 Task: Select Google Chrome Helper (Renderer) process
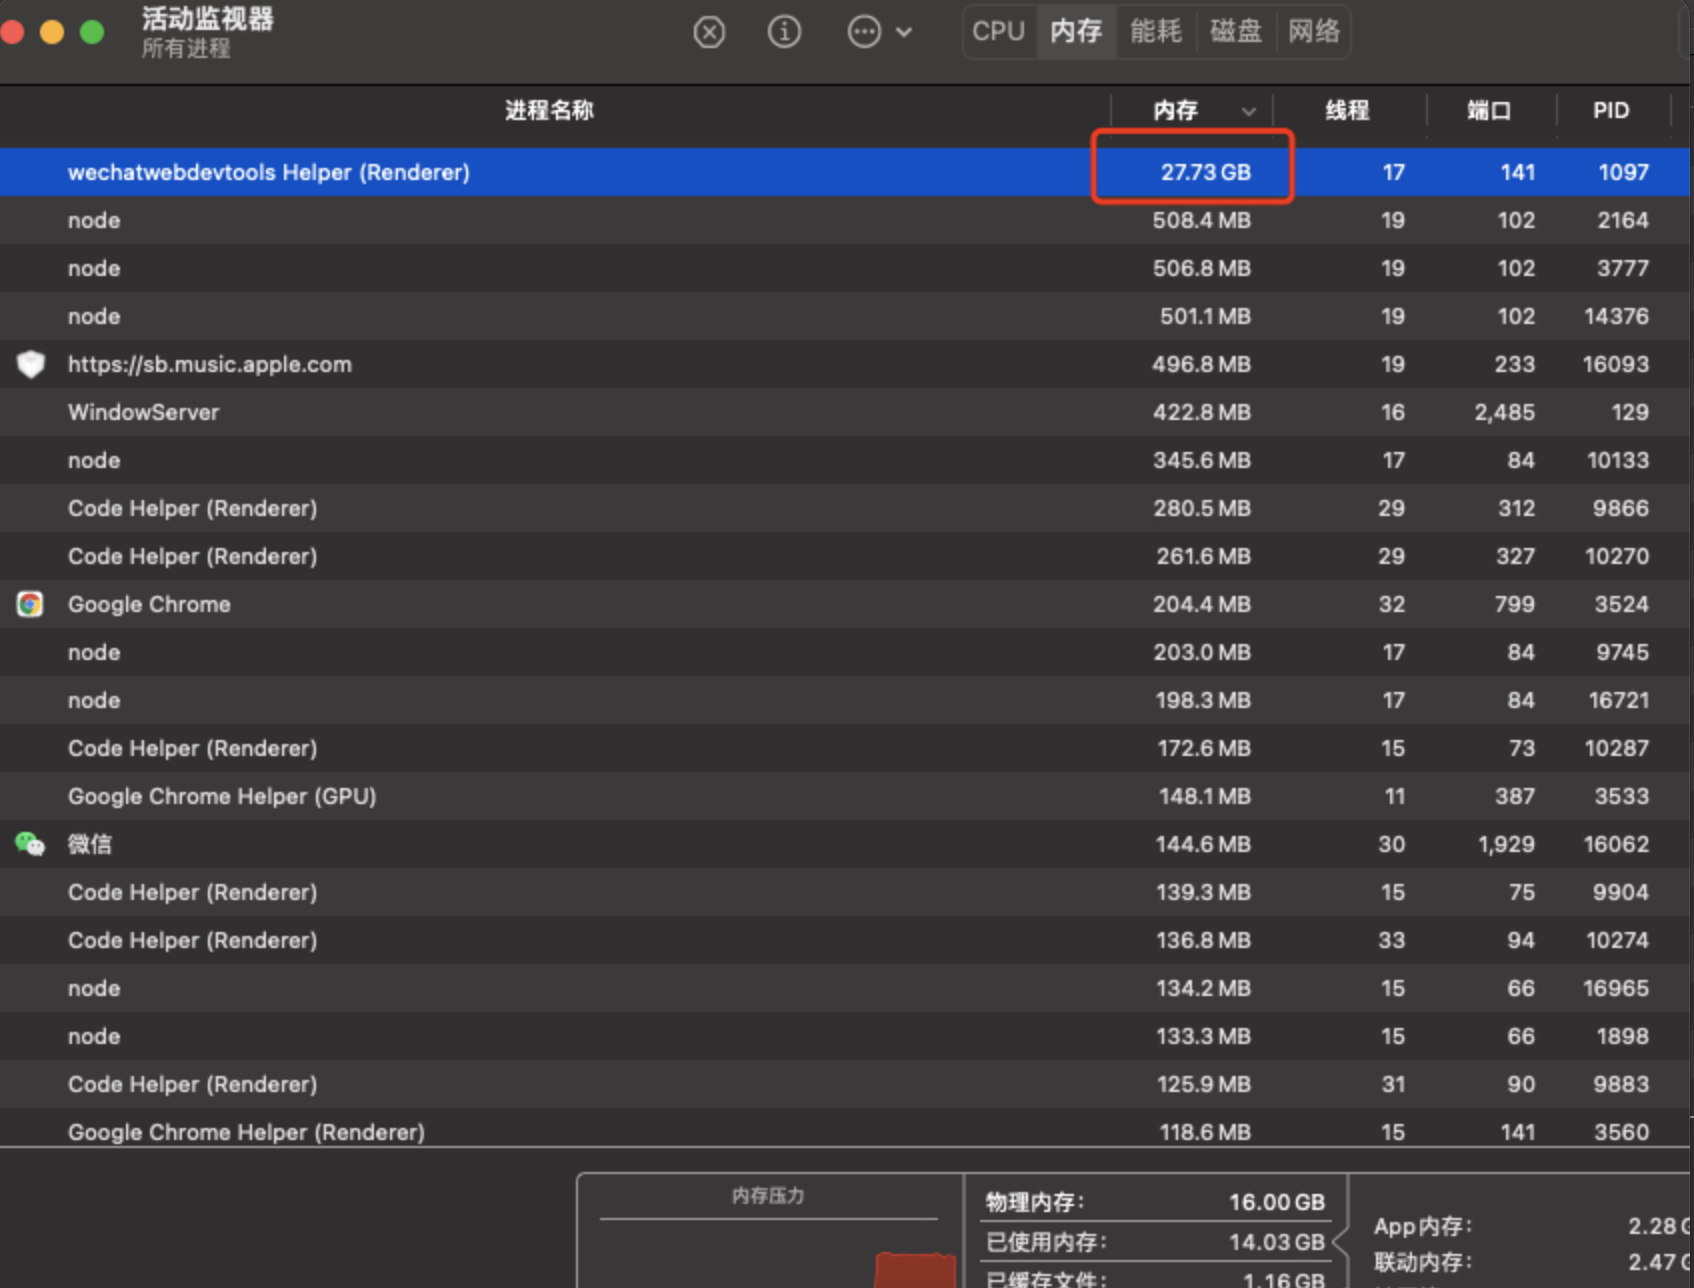tap(845, 1130)
